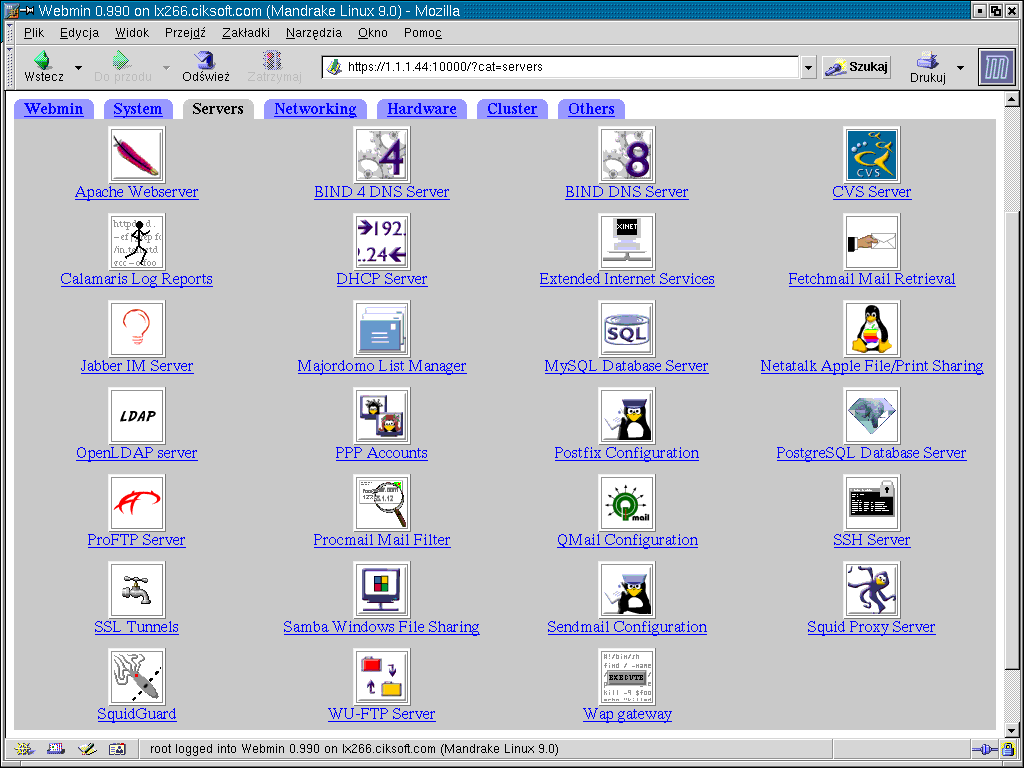Open the Jabber IM Server lightbulb icon
Image resolution: width=1024 pixels, height=768 pixels.
click(x=136, y=328)
